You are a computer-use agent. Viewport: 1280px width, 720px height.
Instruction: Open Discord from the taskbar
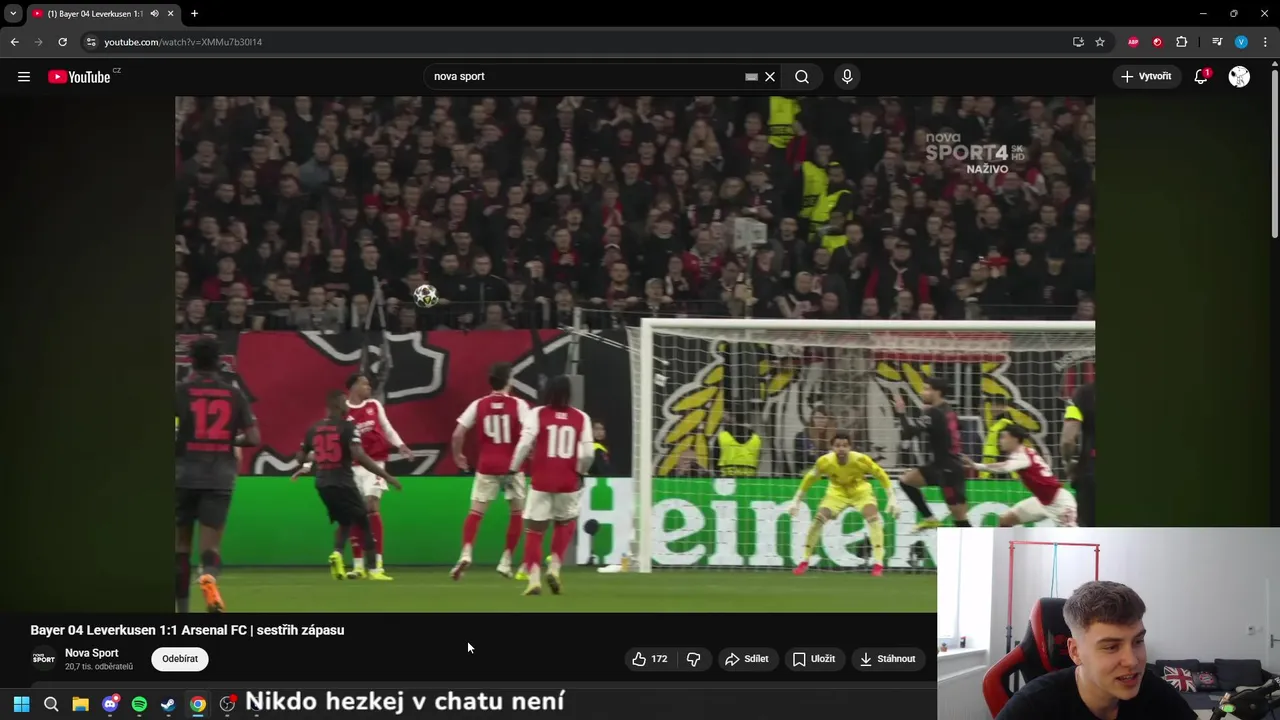(110, 704)
